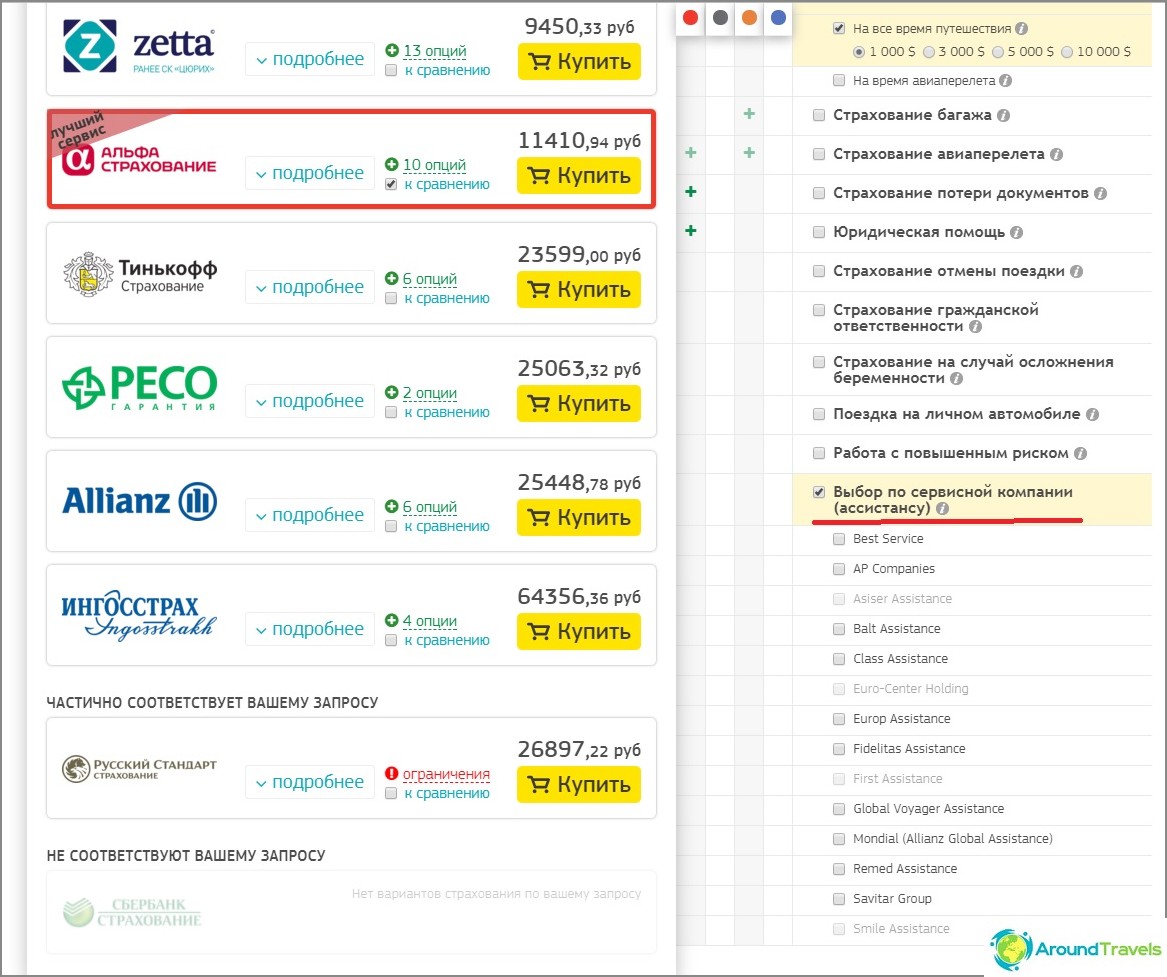This screenshot has height=977, width=1167.
Task: Open info icon for осложнения беременности
Action: pyautogui.click(x=956, y=379)
